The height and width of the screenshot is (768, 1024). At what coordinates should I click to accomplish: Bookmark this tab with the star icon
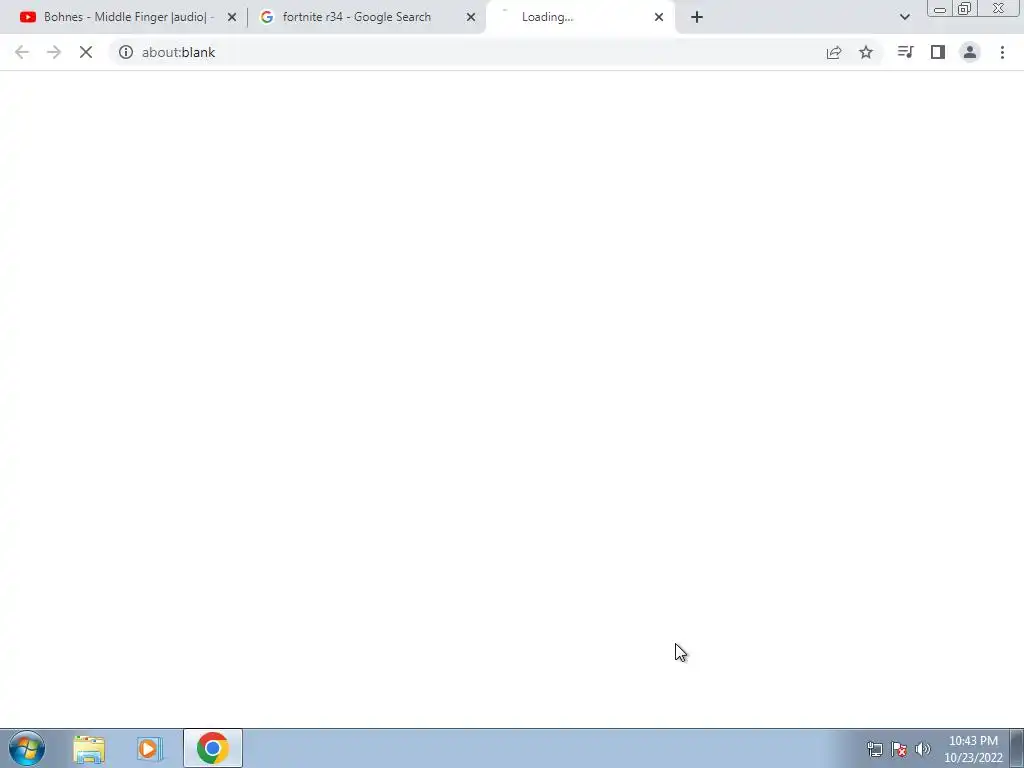[866, 52]
